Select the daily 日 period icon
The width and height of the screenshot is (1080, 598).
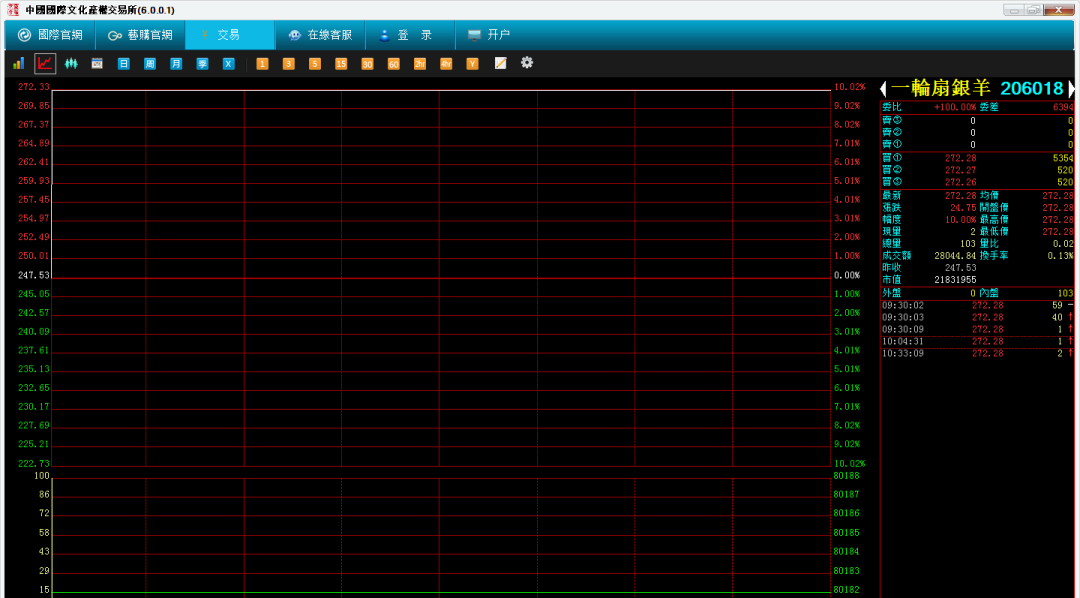click(123, 63)
